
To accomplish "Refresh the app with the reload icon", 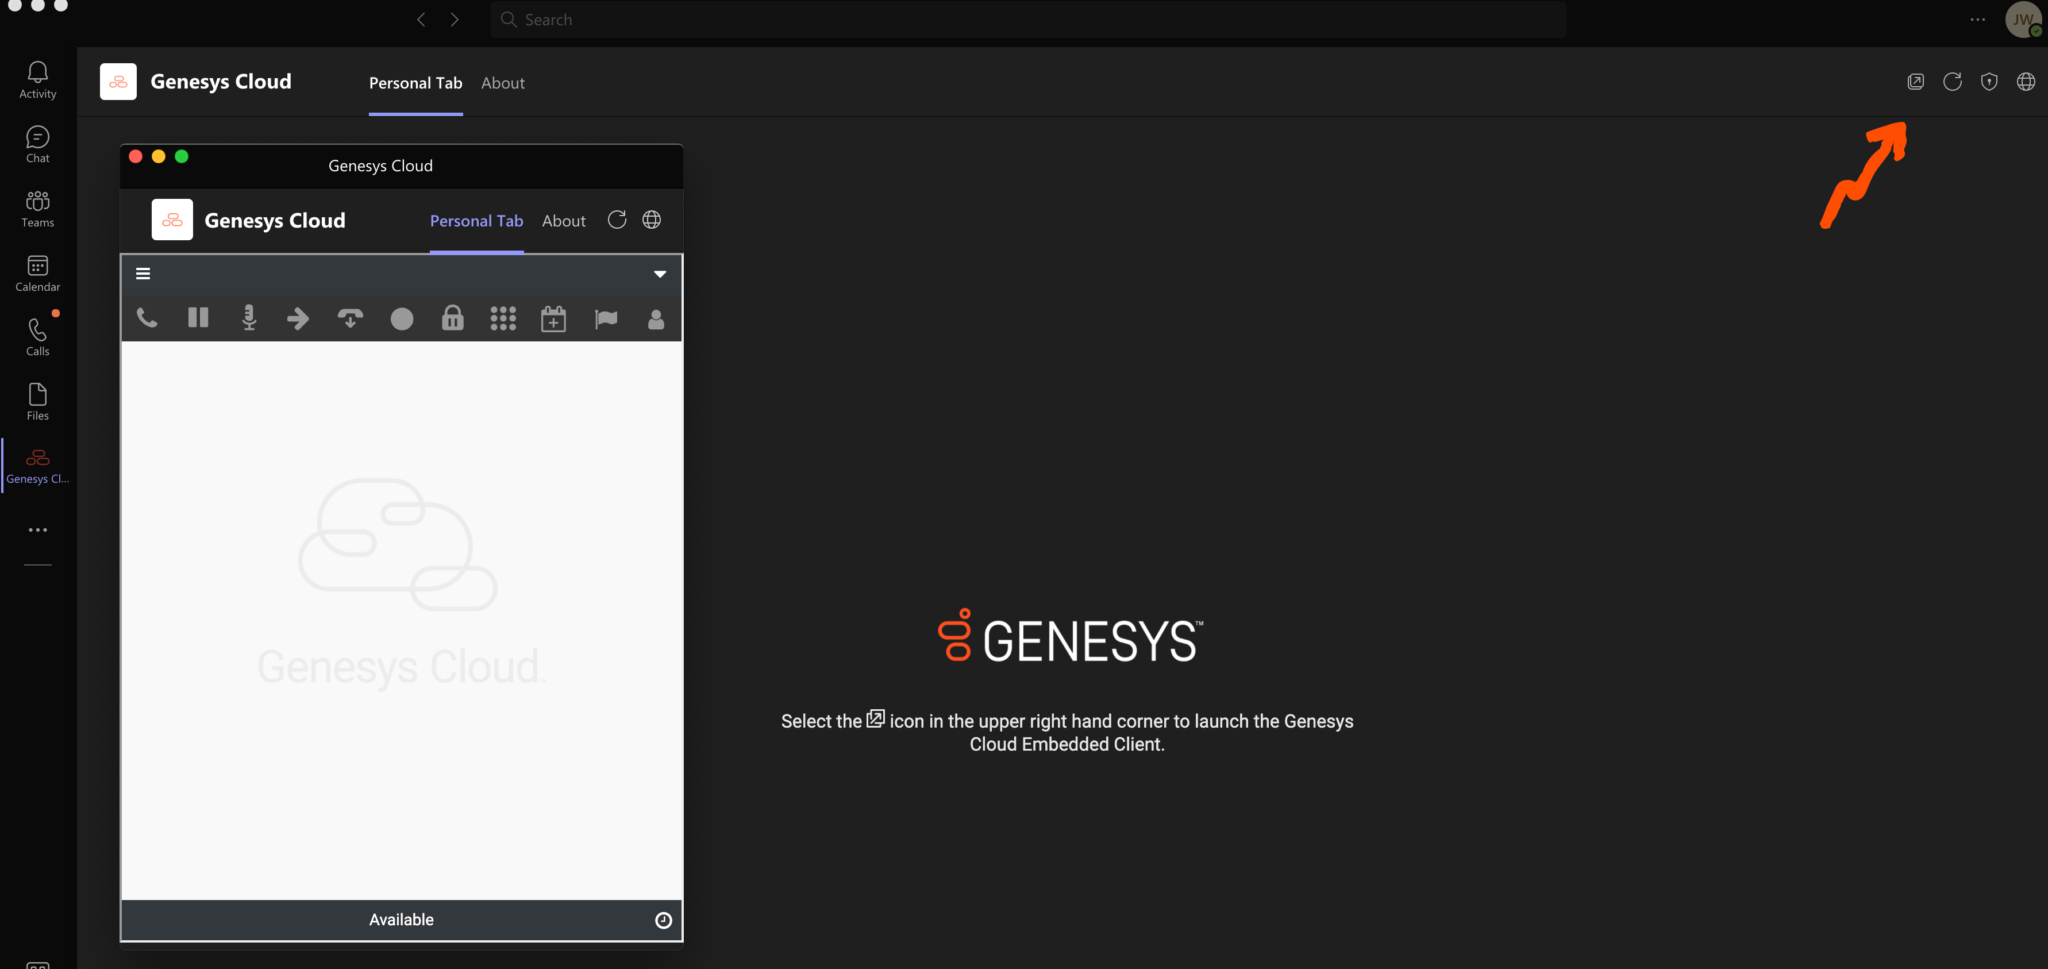I will [x=1952, y=81].
